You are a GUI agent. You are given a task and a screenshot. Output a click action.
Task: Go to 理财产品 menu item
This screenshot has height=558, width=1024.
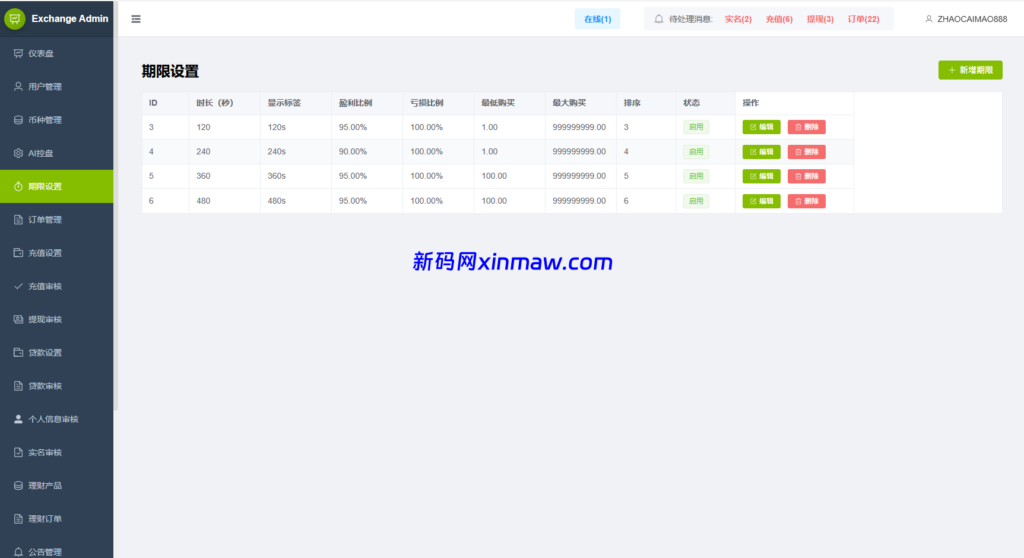click(57, 485)
